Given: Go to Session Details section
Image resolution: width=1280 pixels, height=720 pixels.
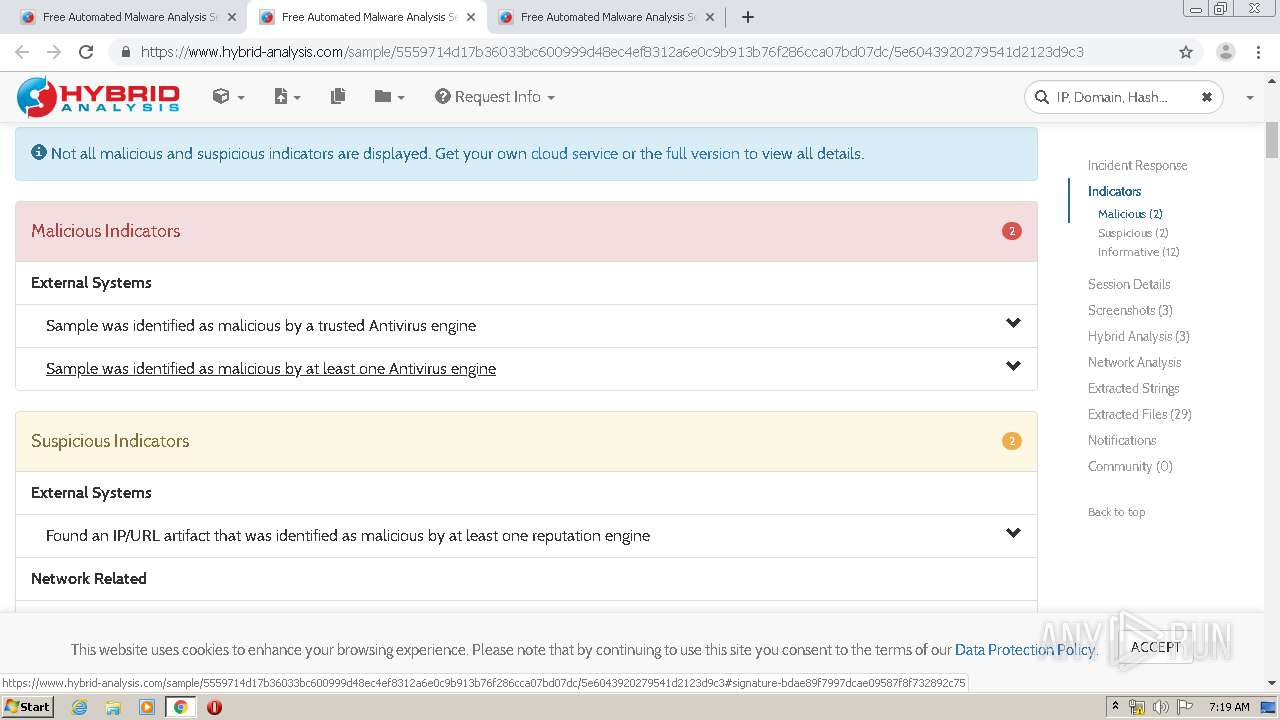Looking at the screenshot, I should click(1129, 285).
